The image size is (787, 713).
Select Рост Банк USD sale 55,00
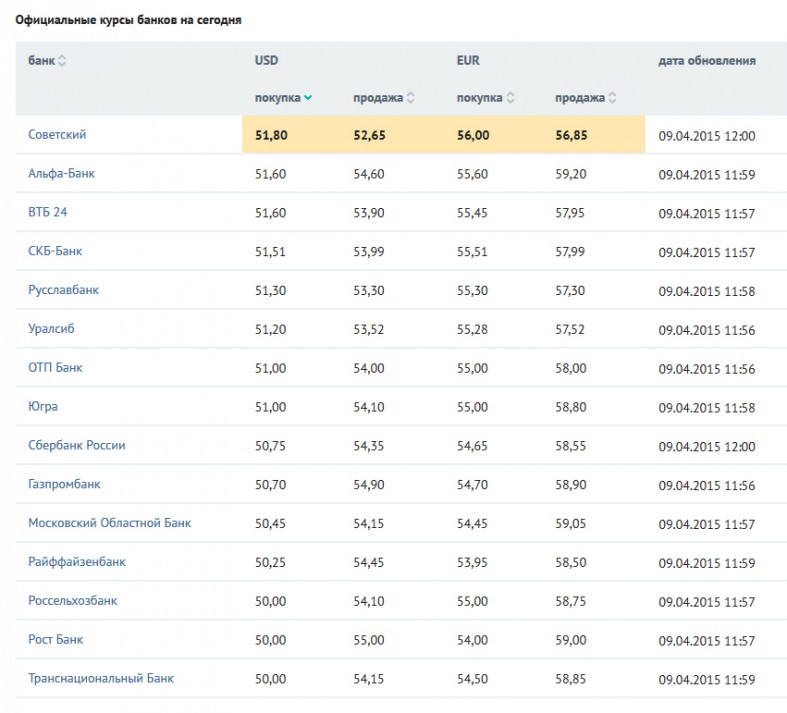pyautogui.click(x=369, y=640)
